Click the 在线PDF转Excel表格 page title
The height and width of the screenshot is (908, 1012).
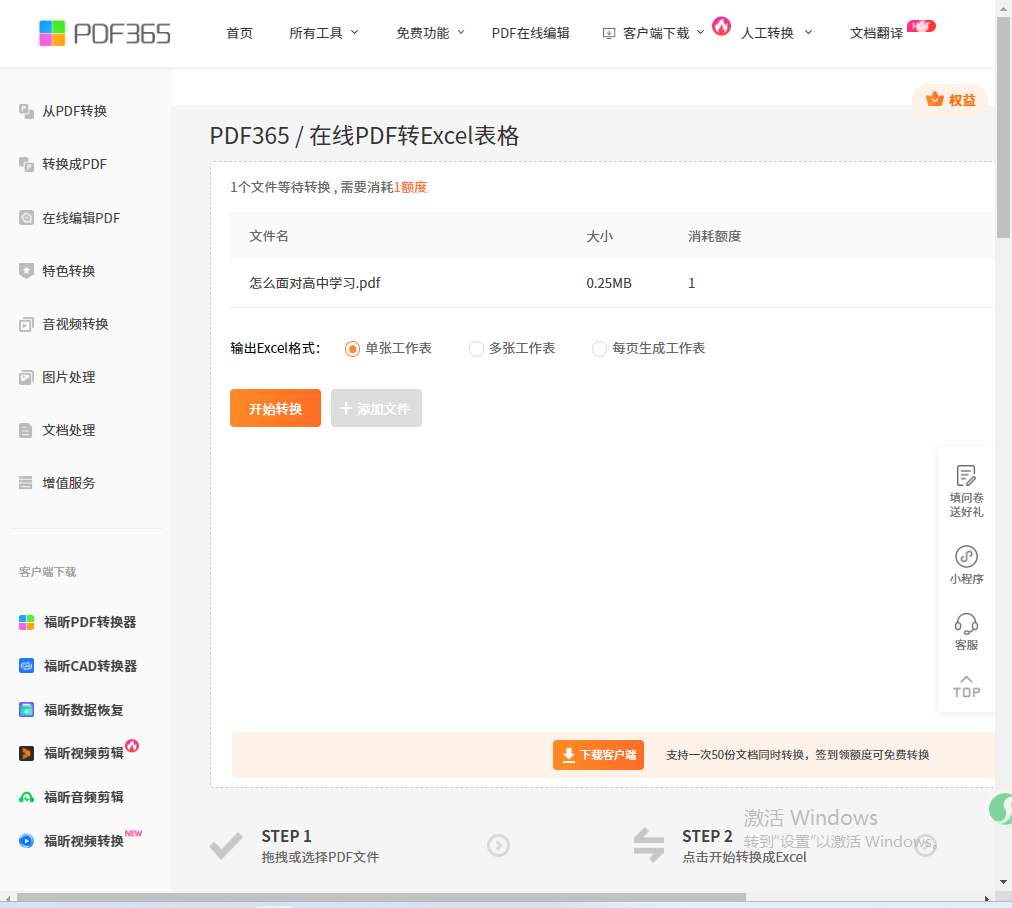(x=414, y=136)
